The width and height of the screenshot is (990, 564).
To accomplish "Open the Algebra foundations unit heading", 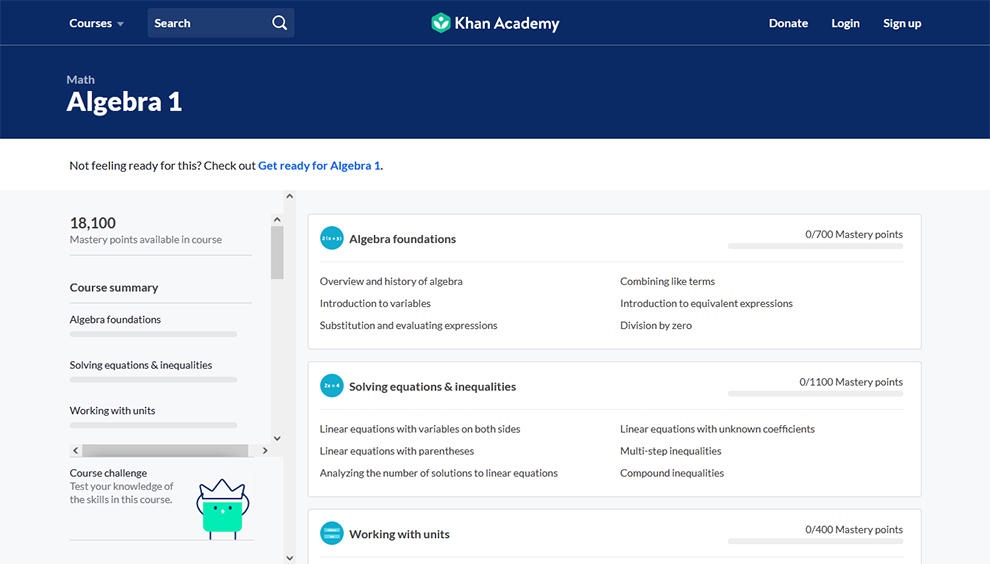I will pos(402,239).
